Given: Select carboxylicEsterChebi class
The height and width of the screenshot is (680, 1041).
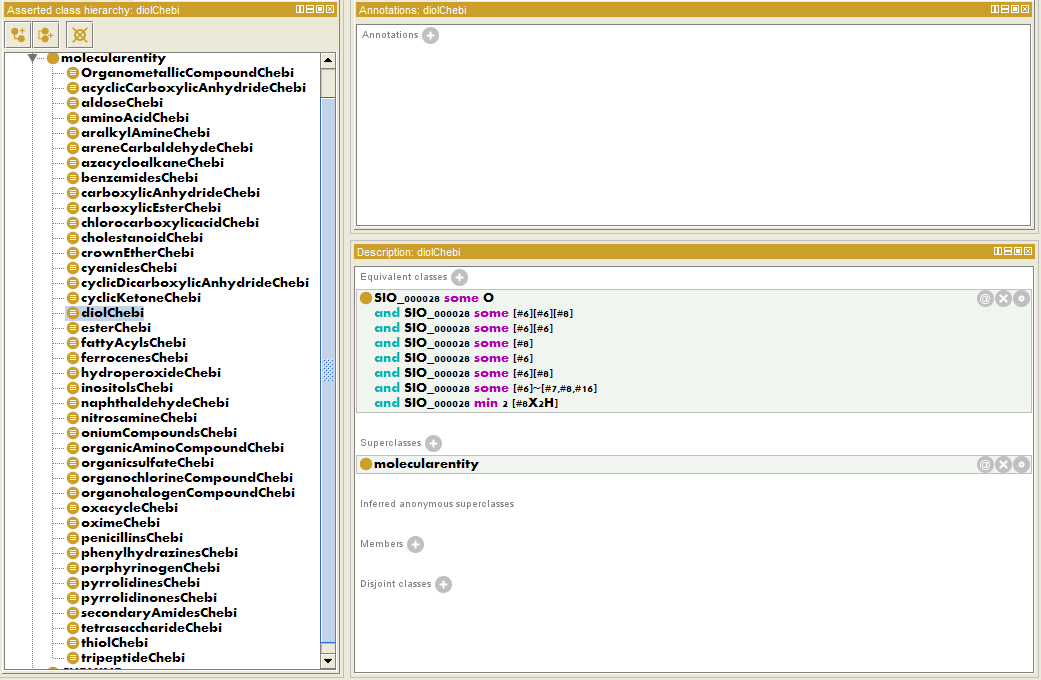Looking at the screenshot, I should pyautogui.click(x=151, y=208).
